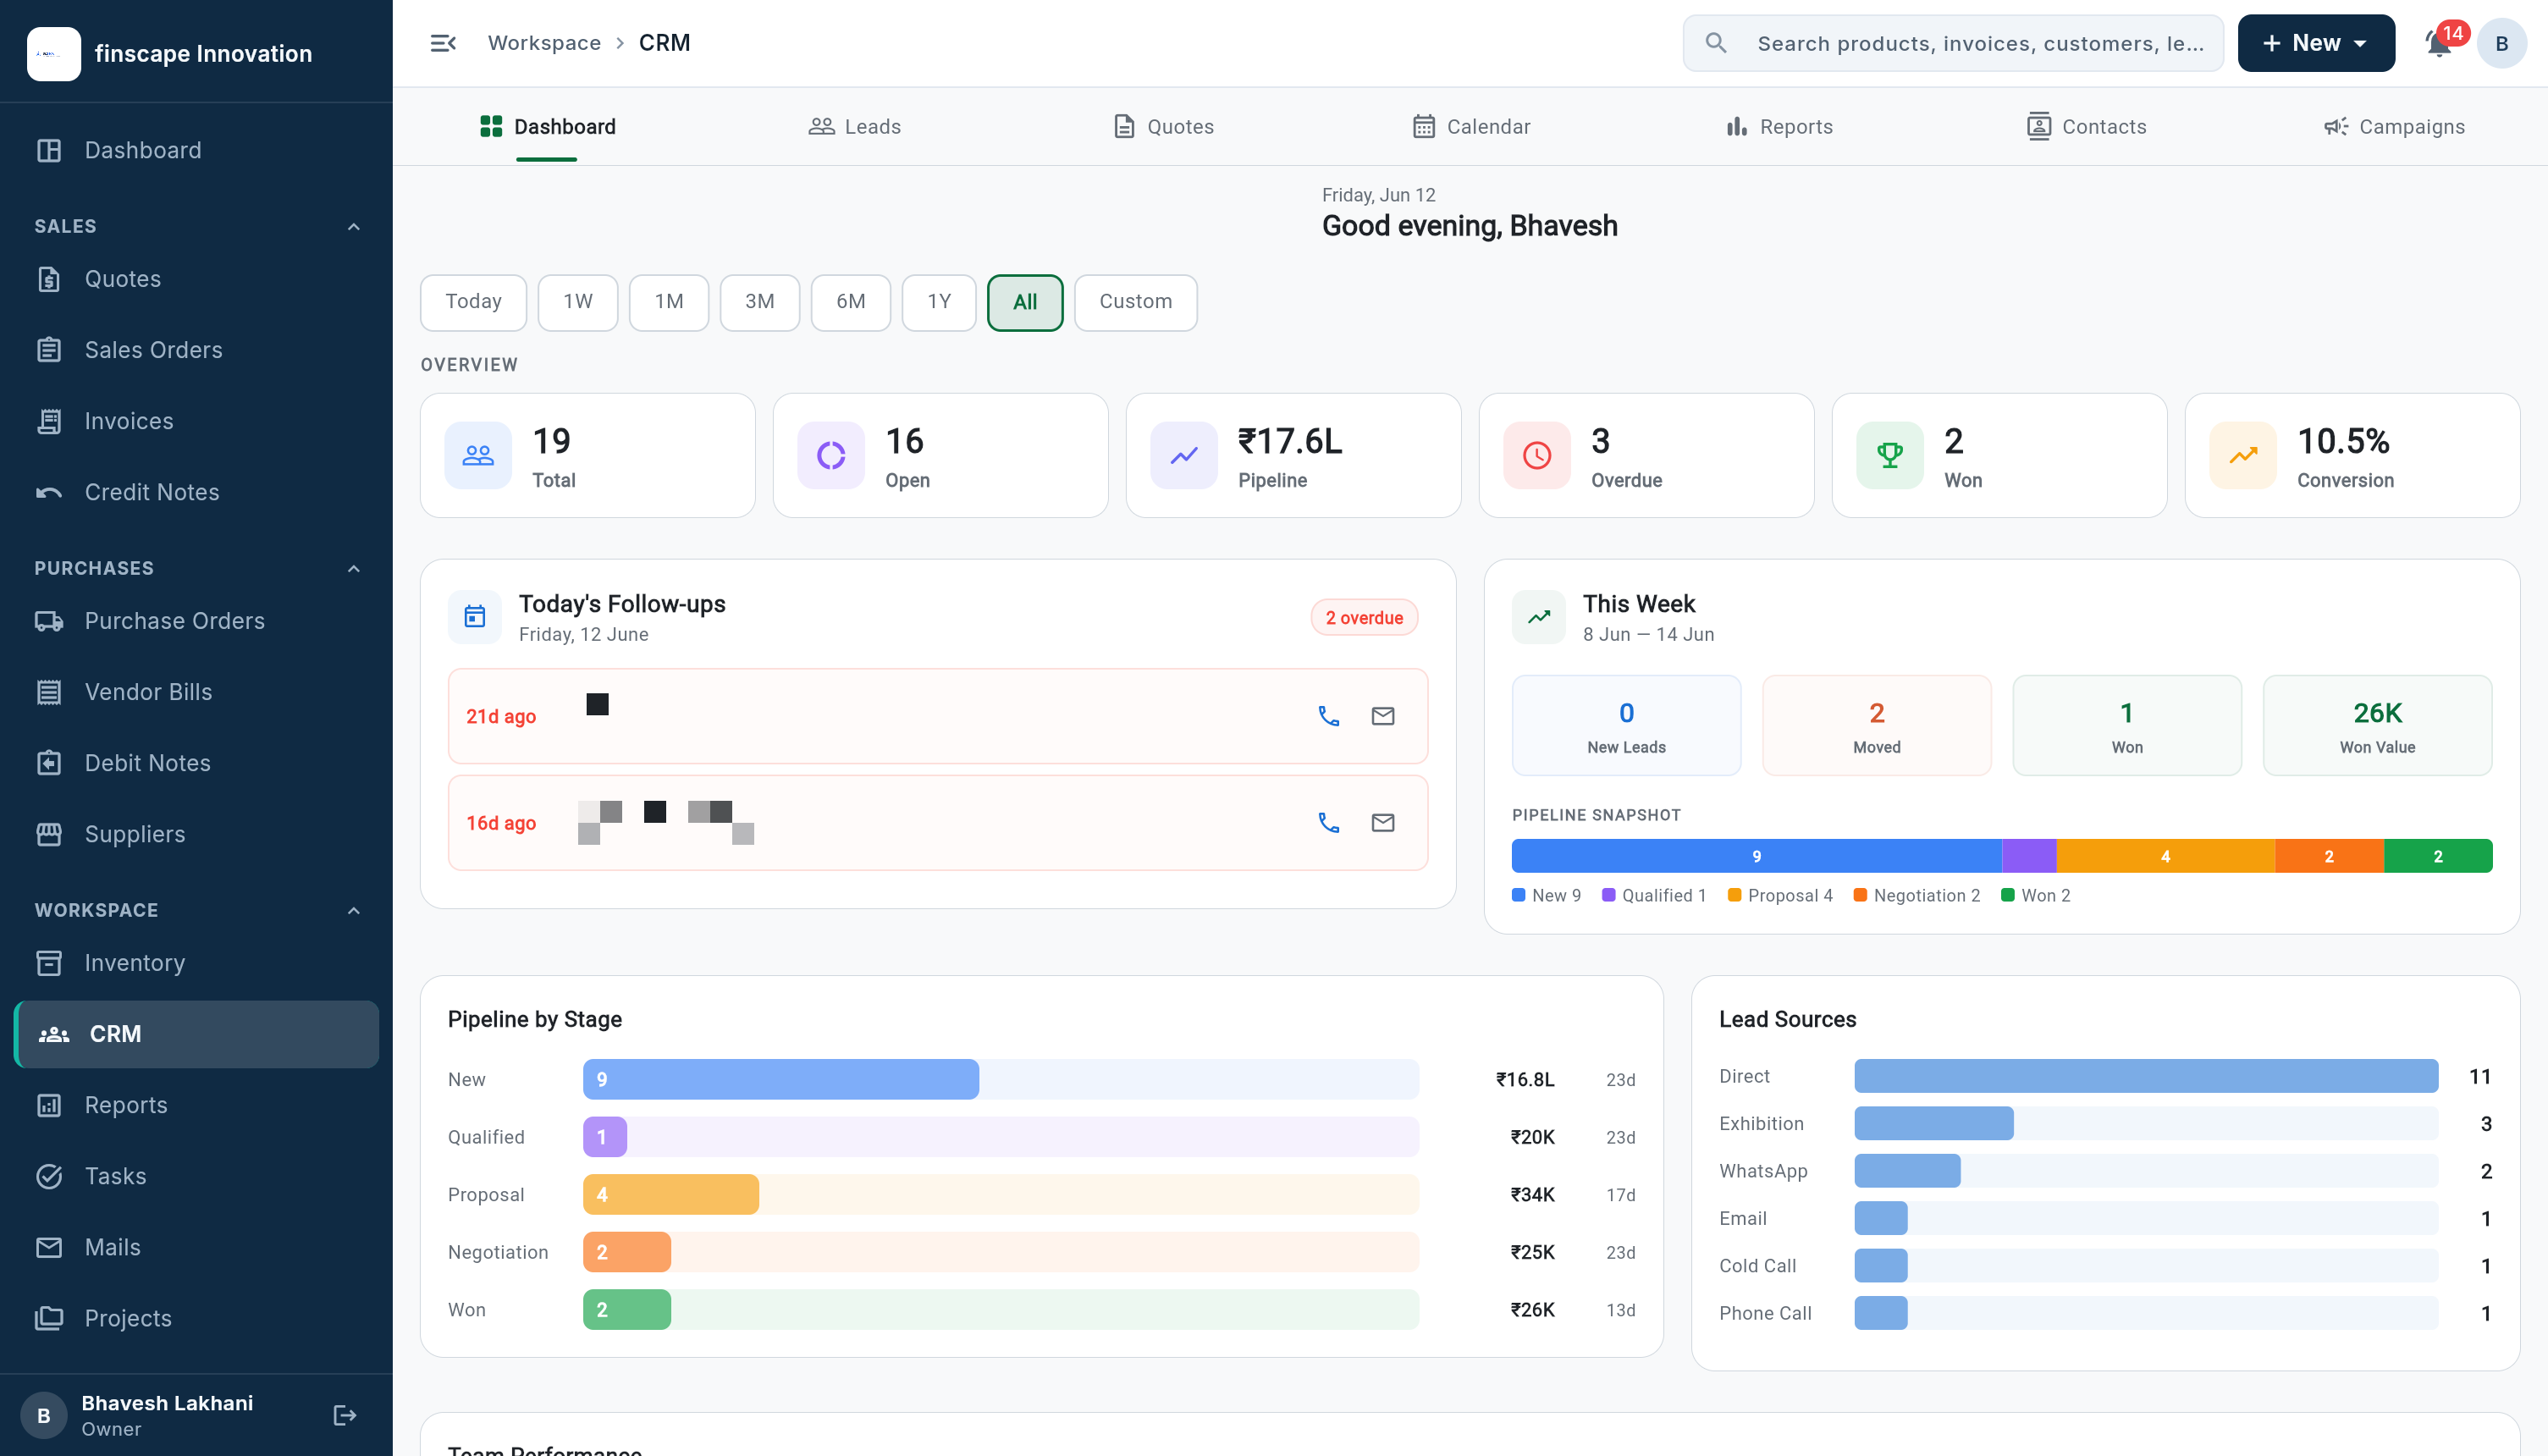This screenshot has width=2548, height=1456.
Task: Open Purchase Orders in the sidebar
Action: (x=196, y=621)
